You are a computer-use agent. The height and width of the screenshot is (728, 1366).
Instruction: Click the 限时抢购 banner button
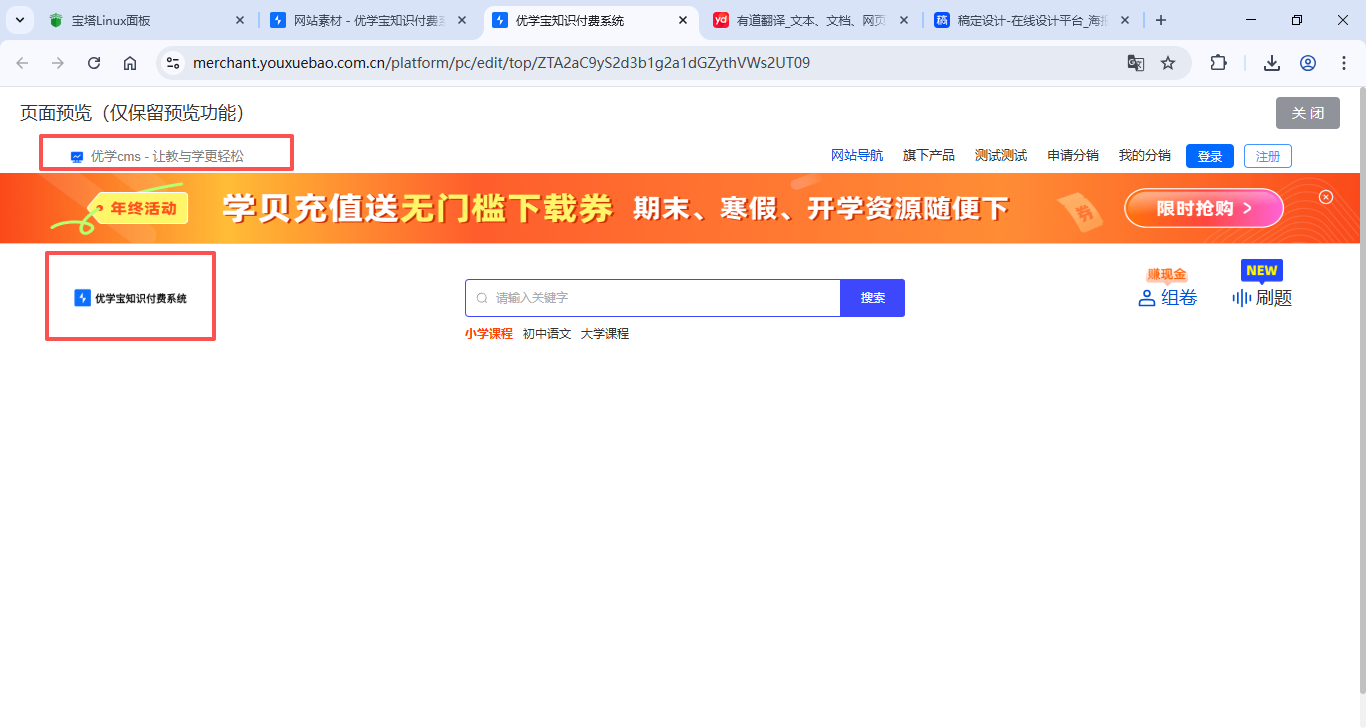pos(1203,209)
